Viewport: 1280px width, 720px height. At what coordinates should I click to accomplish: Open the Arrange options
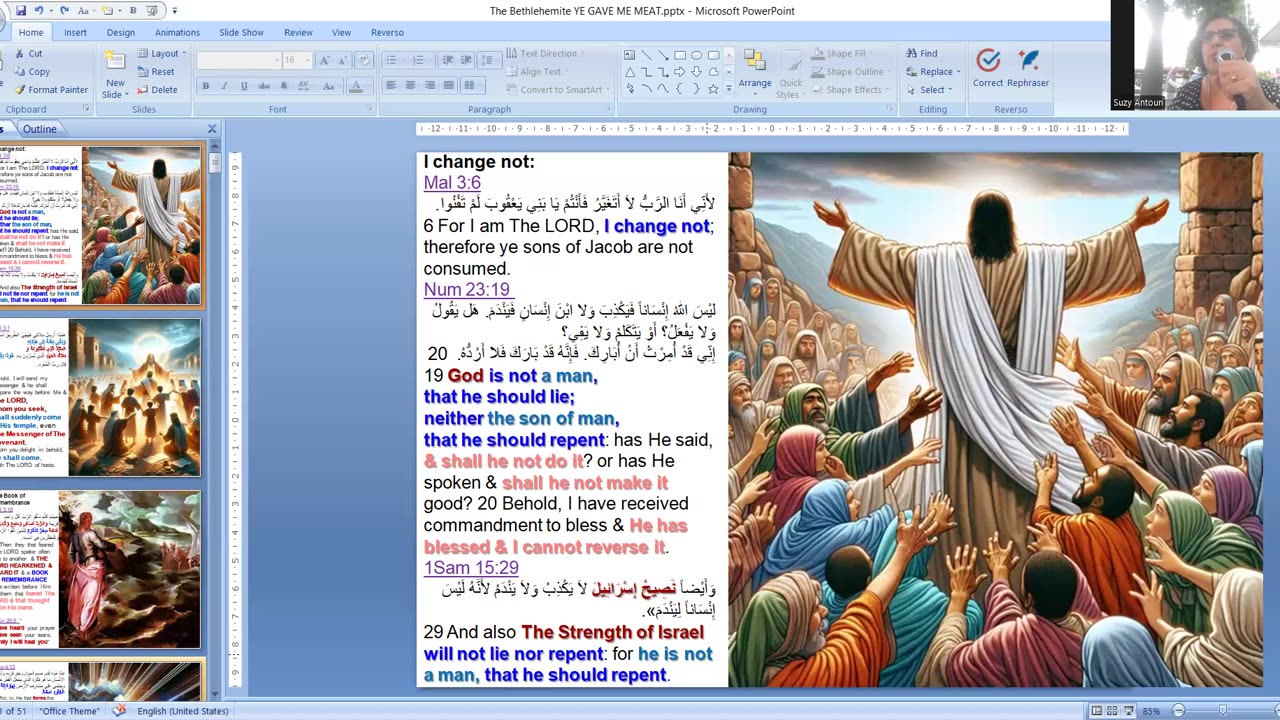click(x=755, y=73)
